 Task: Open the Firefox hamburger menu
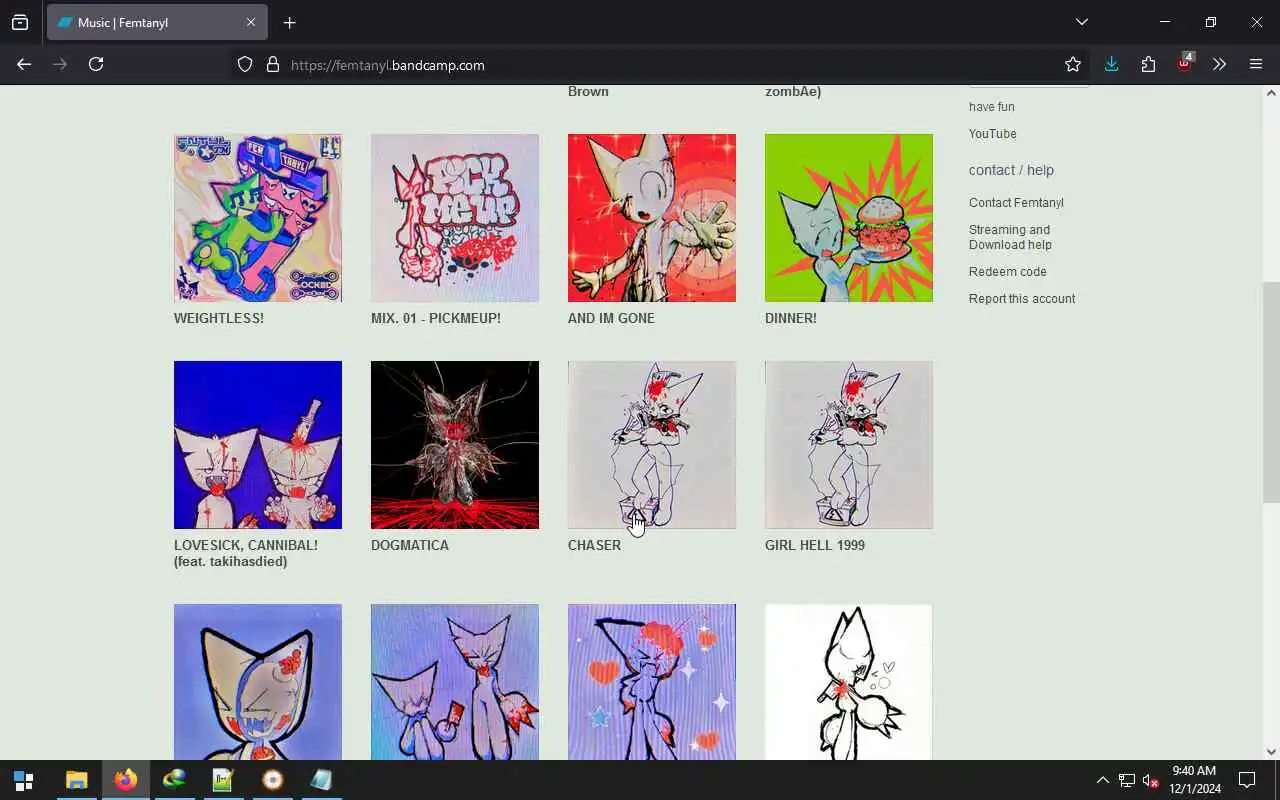pyautogui.click(x=1256, y=64)
